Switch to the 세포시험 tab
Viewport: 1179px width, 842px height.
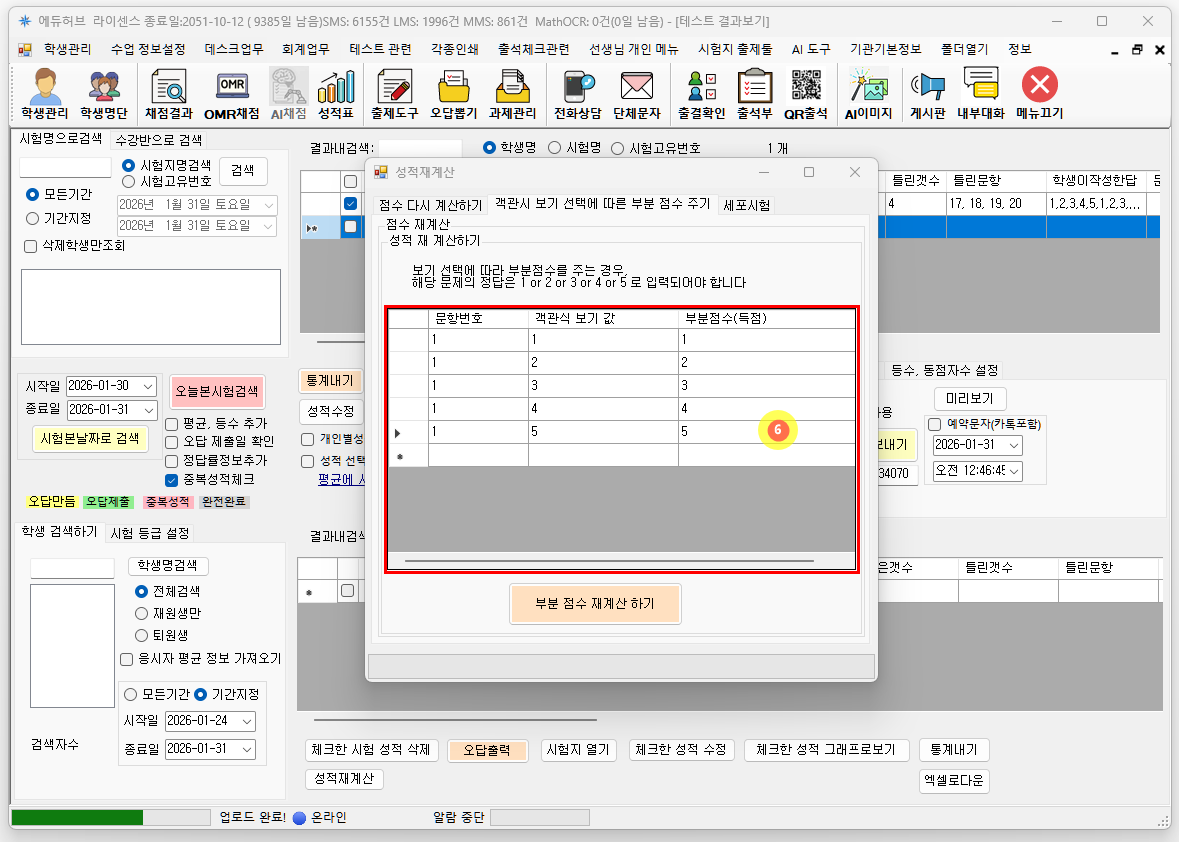pos(746,205)
